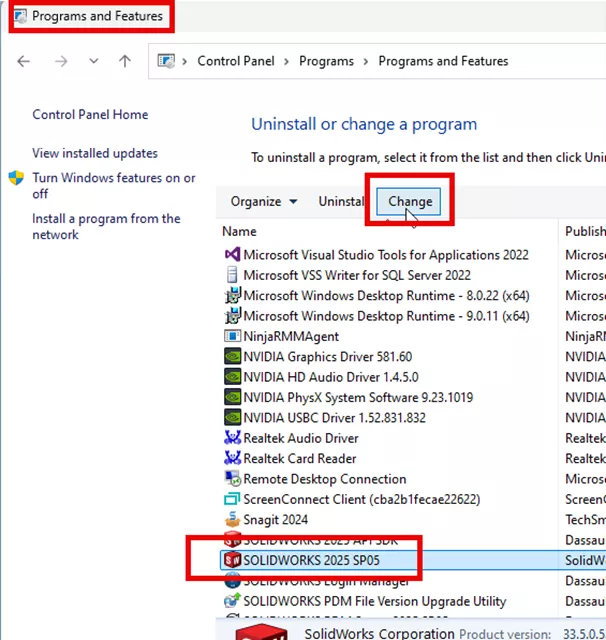The height and width of the screenshot is (640, 606).
Task: Click Remote Desktop Connection icon
Action: [233, 479]
